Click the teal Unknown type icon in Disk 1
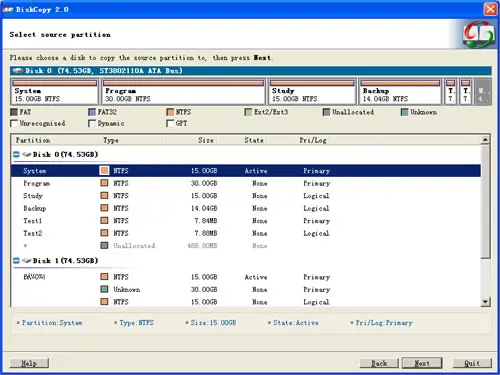 (x=104, y=289)
